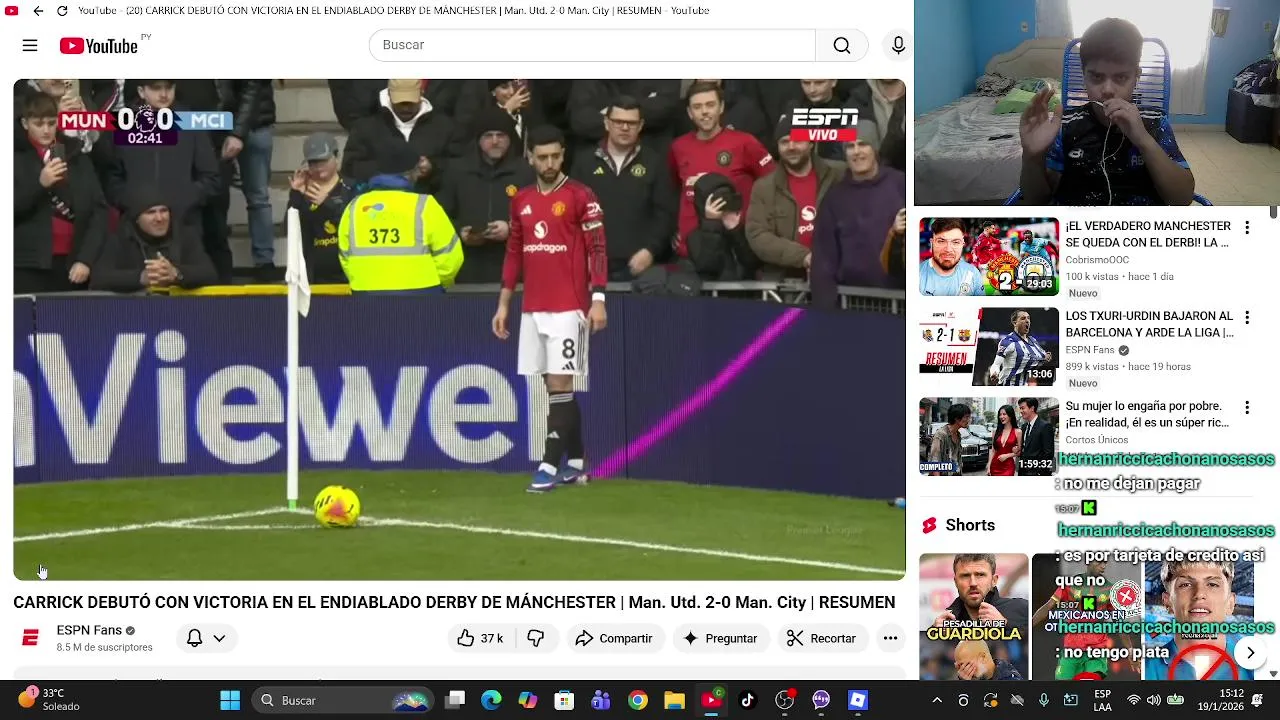Open the ESPN Fans channel name link
Image resolution: width=1280 pixels, height=720 pixels.
pos(89,630)
